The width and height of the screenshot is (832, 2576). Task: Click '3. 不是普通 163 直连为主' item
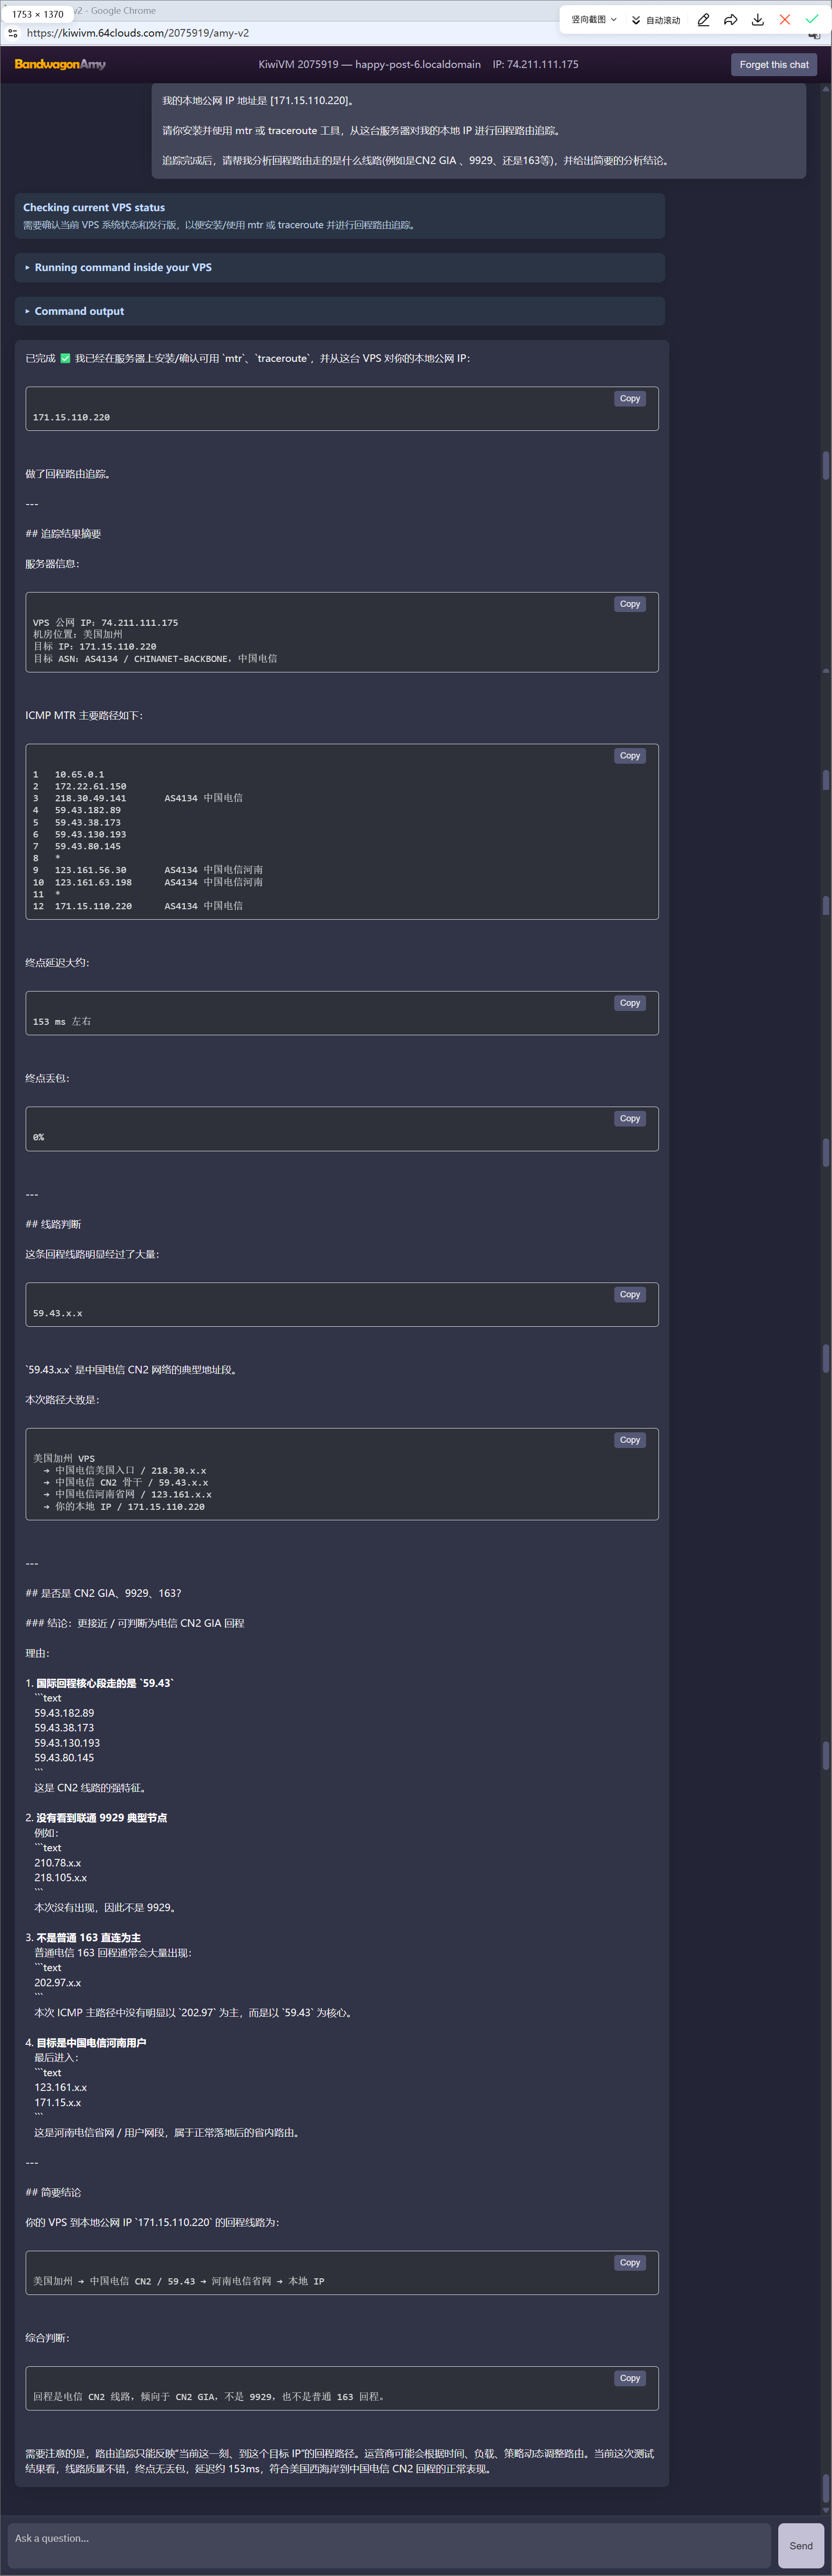83,1937
